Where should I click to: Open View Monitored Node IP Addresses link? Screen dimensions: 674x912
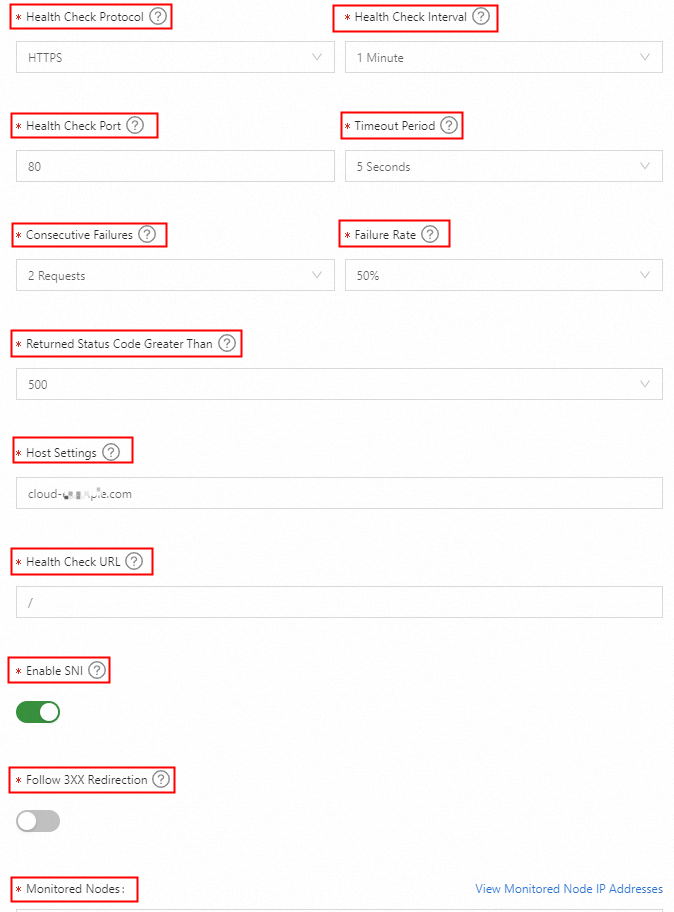click(x=568, y=888)
